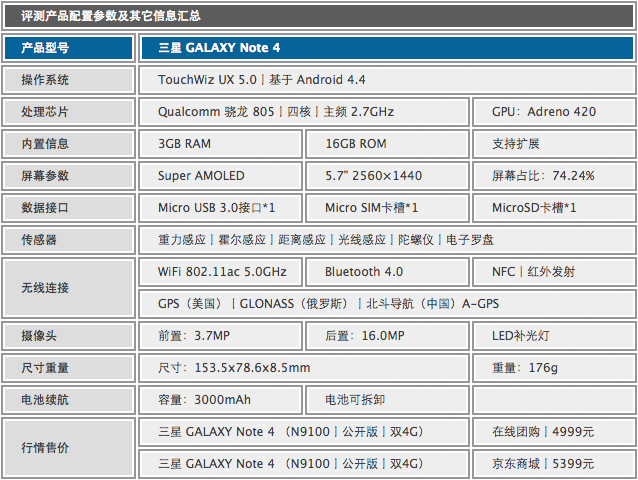Screen dimensions: 638x480
Task: Click the '重量: 176g' cell
Action: [554, 368]
